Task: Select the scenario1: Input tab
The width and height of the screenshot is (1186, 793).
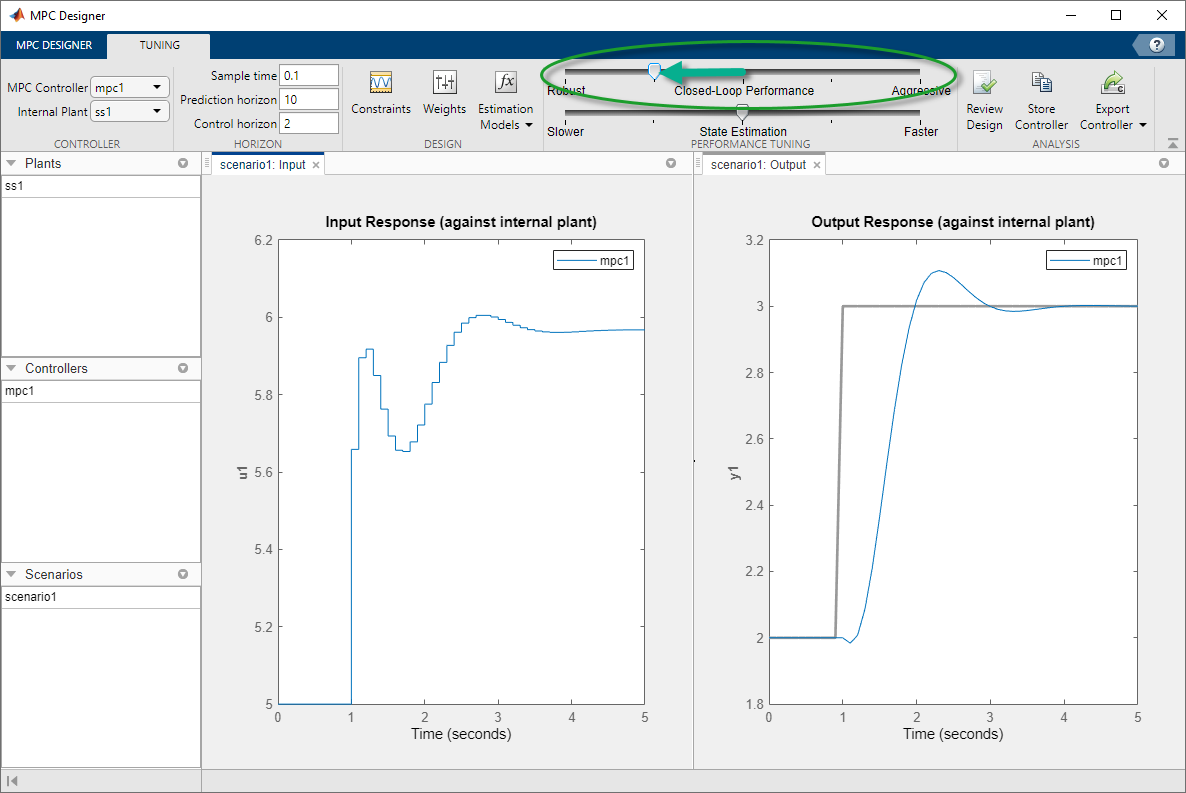Action: tap(262, 165)
